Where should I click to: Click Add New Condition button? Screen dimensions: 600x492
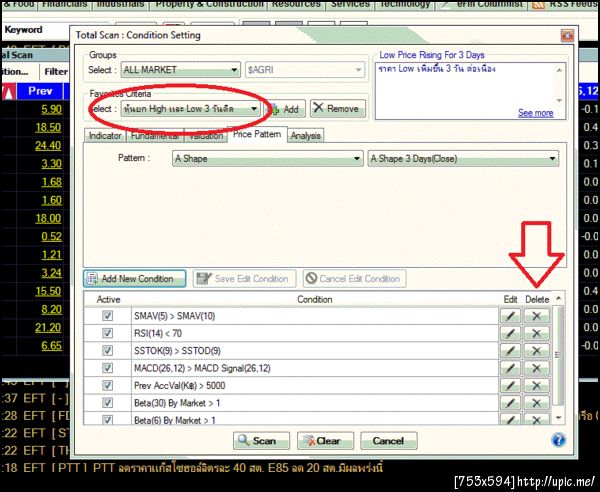pyautogui.click(x=135, y=279)
